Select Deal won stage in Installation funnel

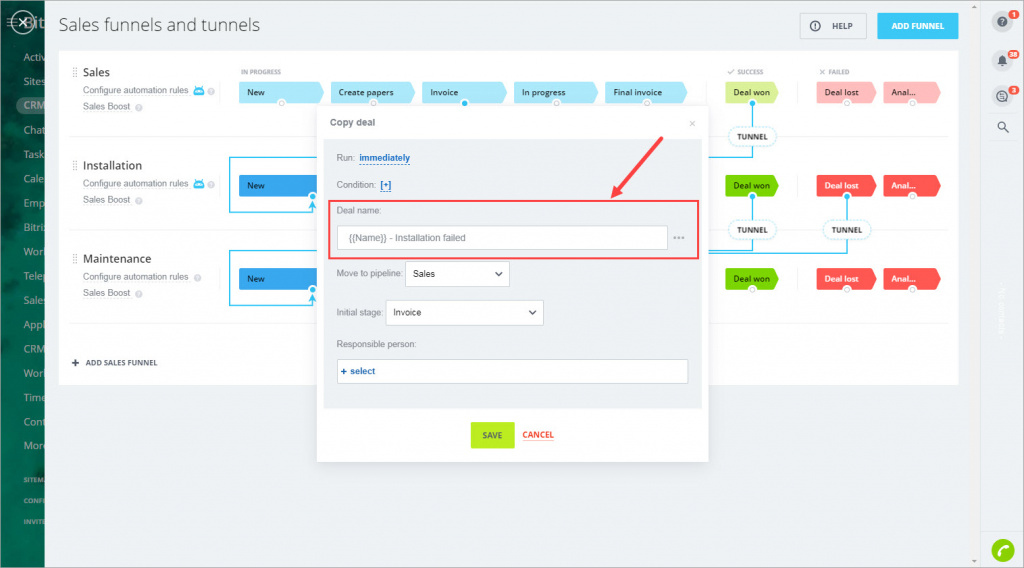point(752,185)
